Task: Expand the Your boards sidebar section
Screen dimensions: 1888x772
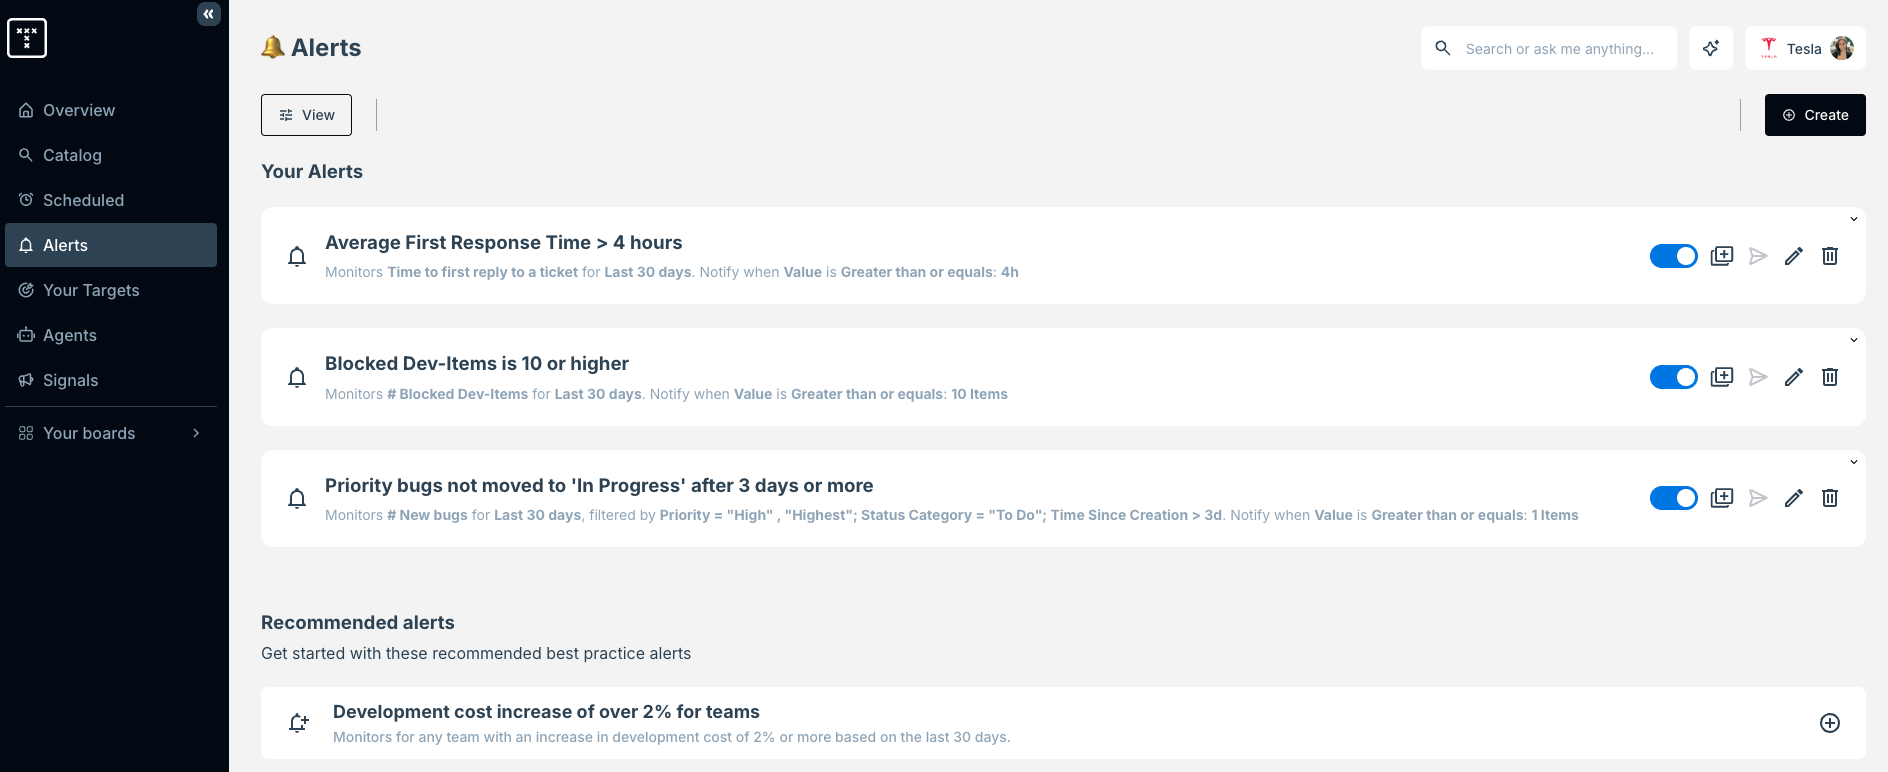Action: coord(196,433)
